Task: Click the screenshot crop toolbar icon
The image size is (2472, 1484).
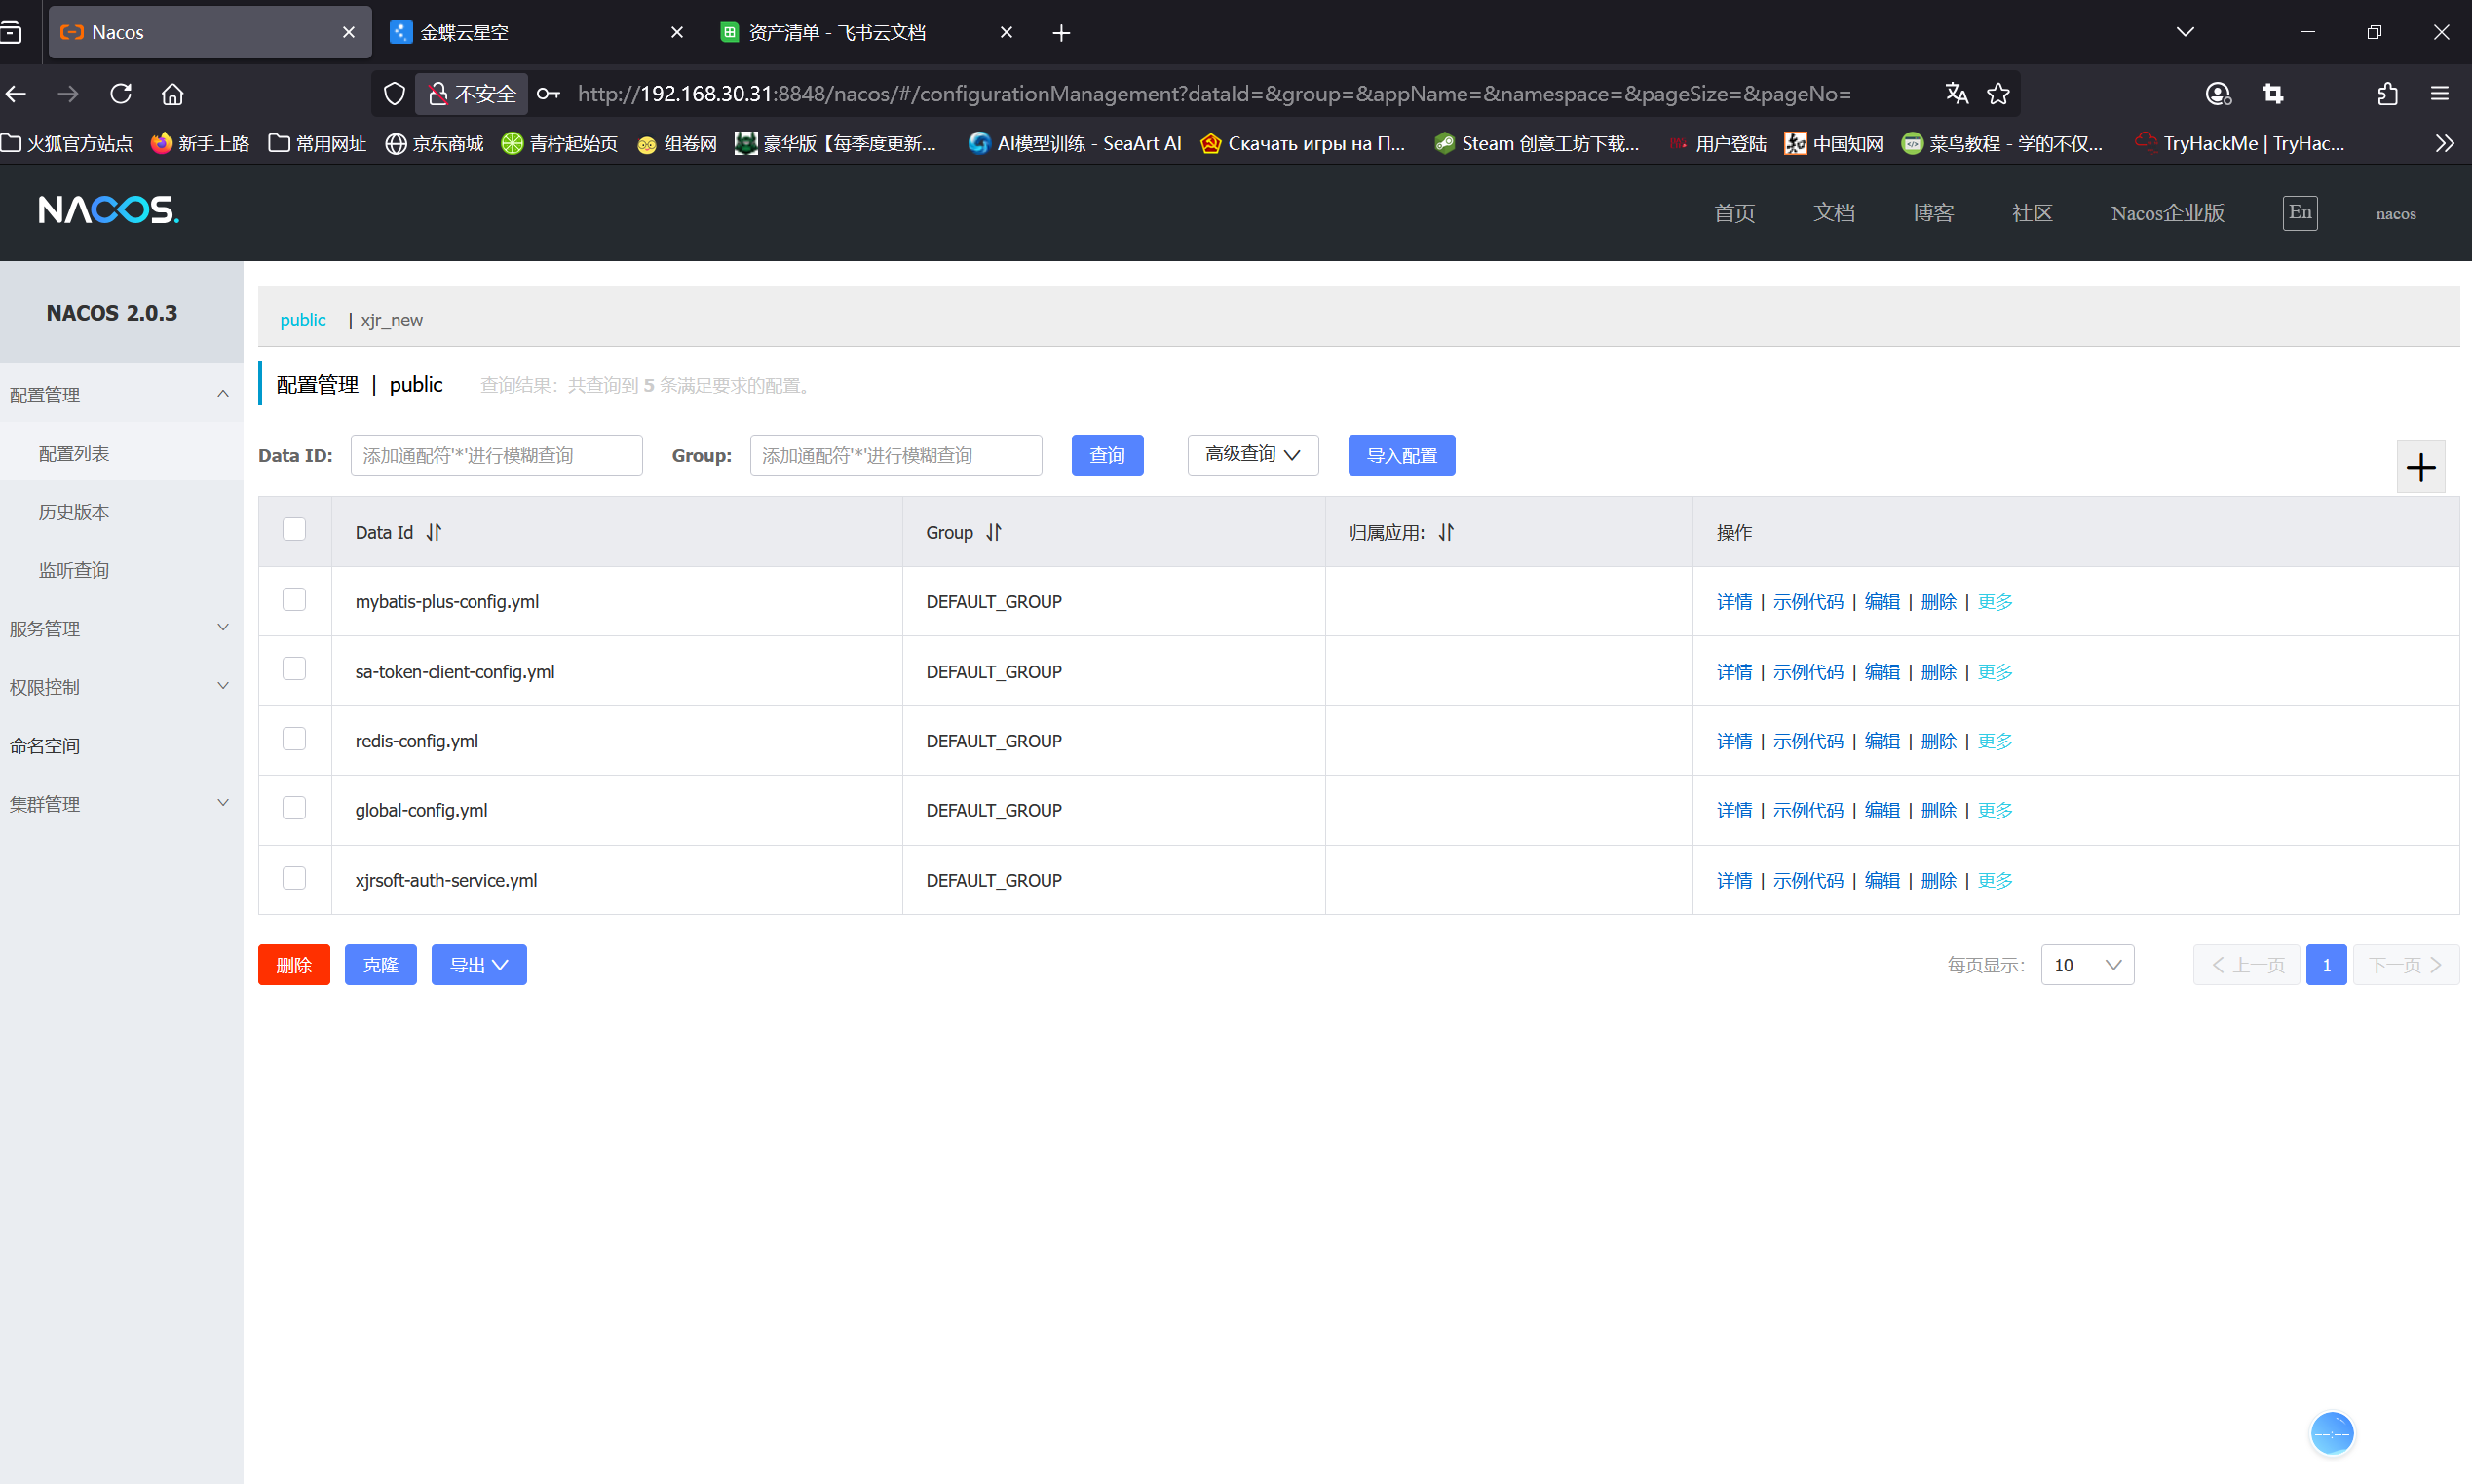Action: 2273,94
